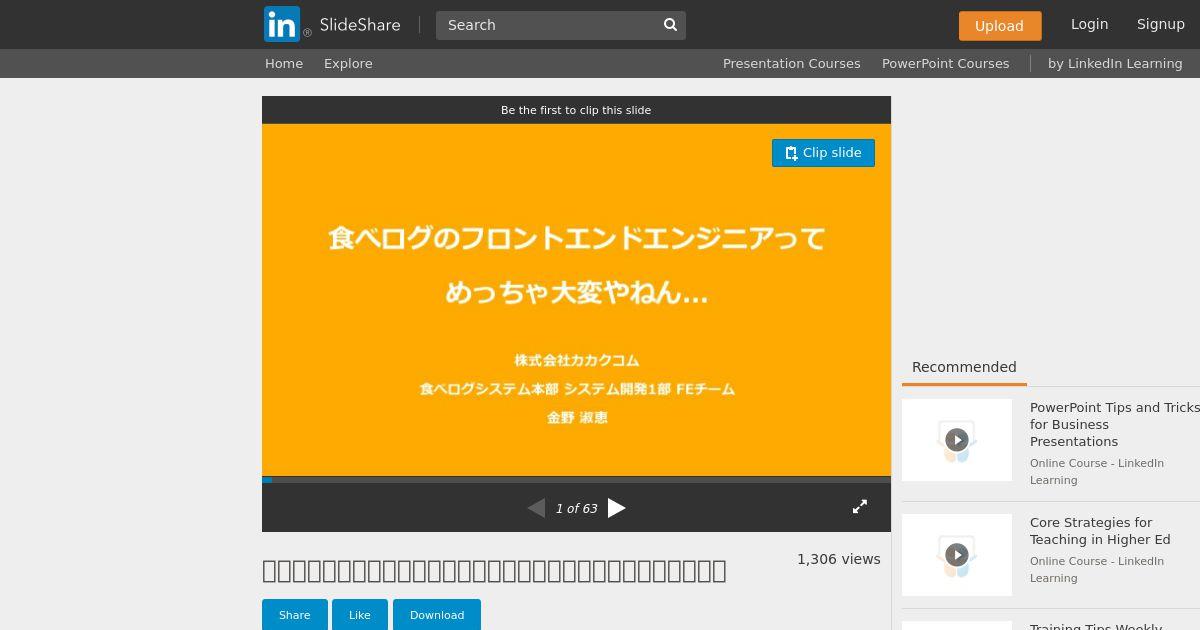
Task: Click 'Be the first to clip this slide'
Action: click(x=576, y=110)
